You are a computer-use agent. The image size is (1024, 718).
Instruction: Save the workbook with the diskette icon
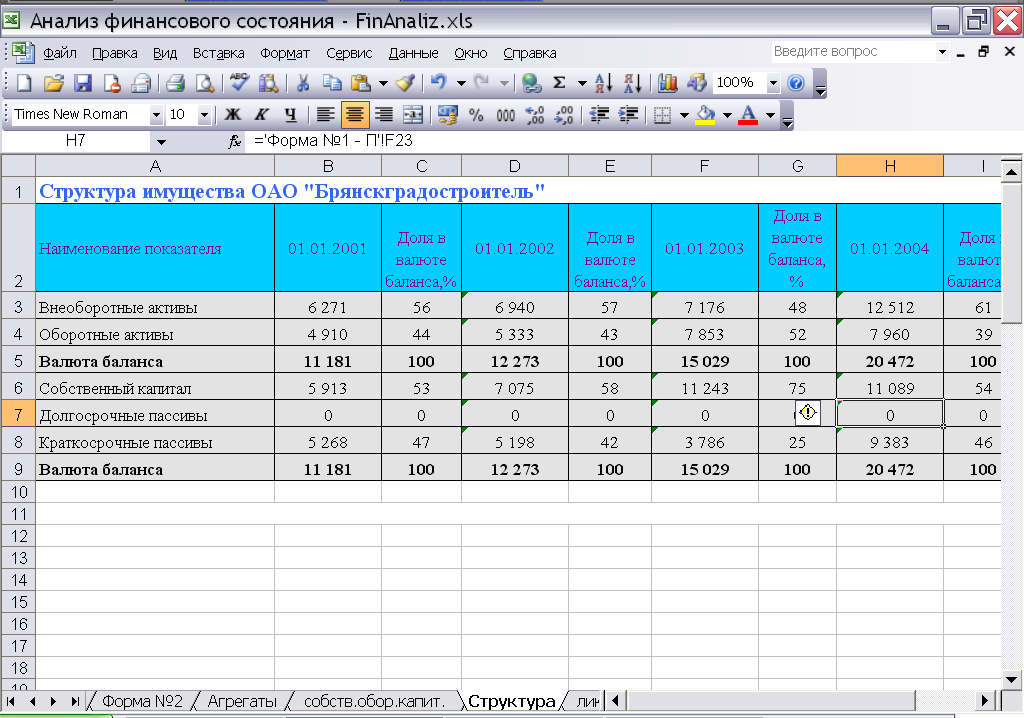coord(83,83)
